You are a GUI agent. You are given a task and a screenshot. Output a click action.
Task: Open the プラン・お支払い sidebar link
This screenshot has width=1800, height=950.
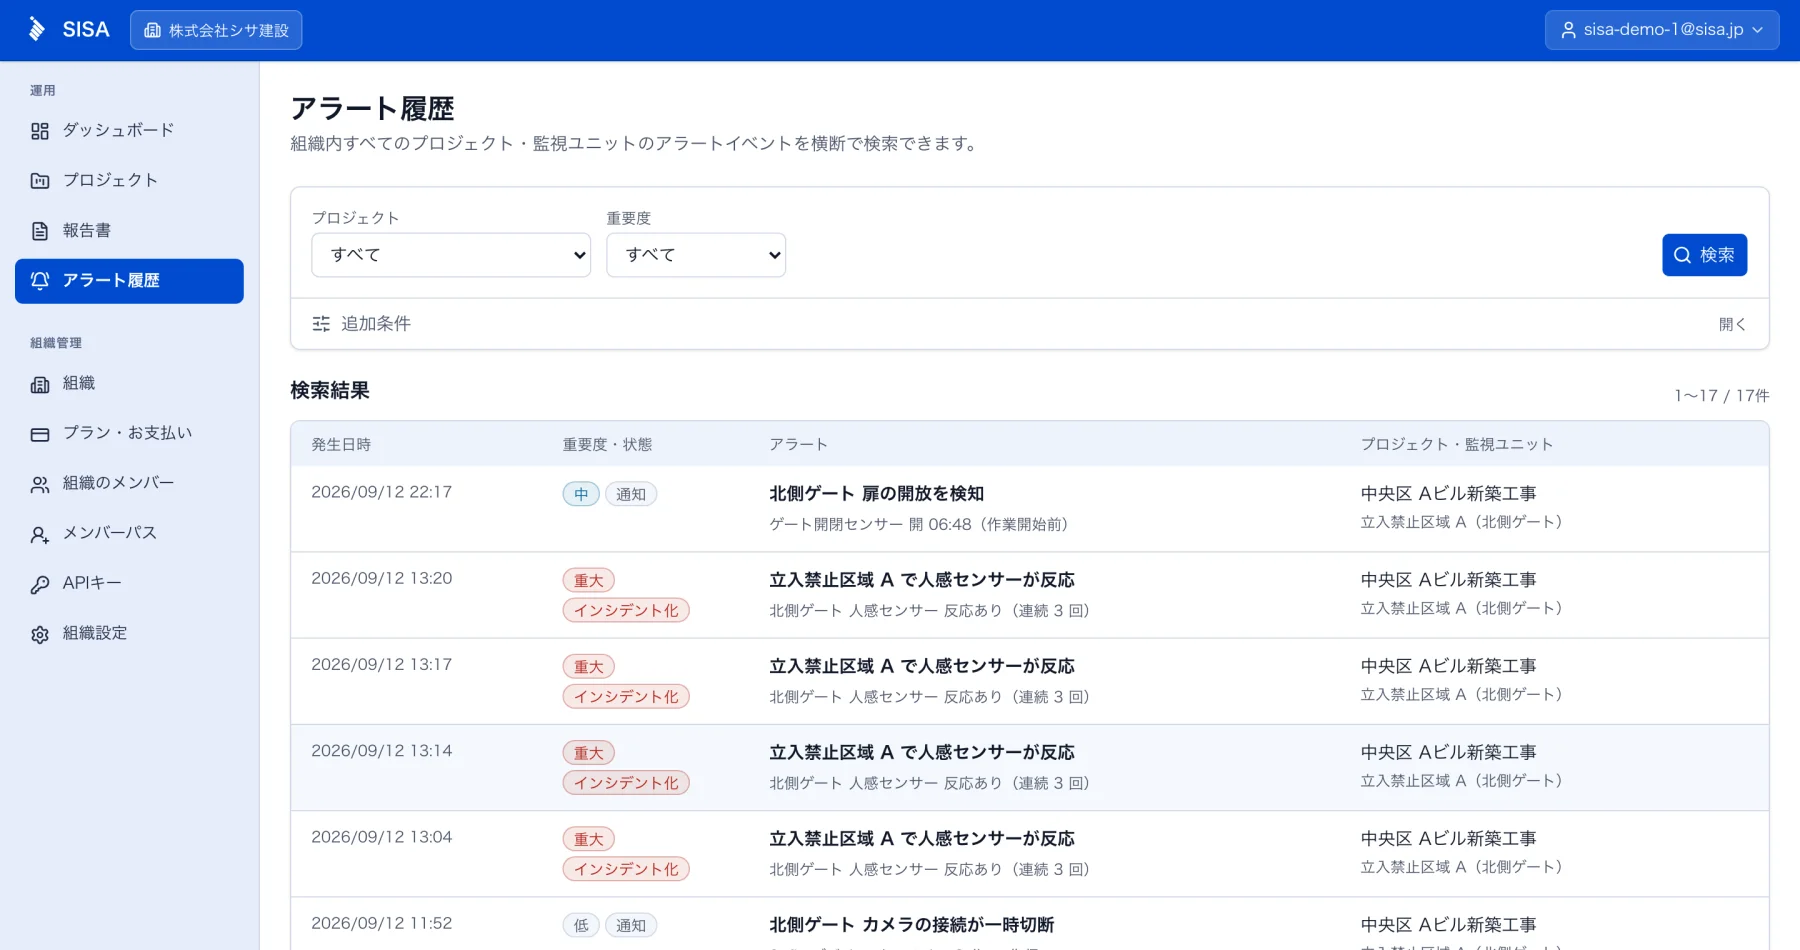click(x=129, y=434)
